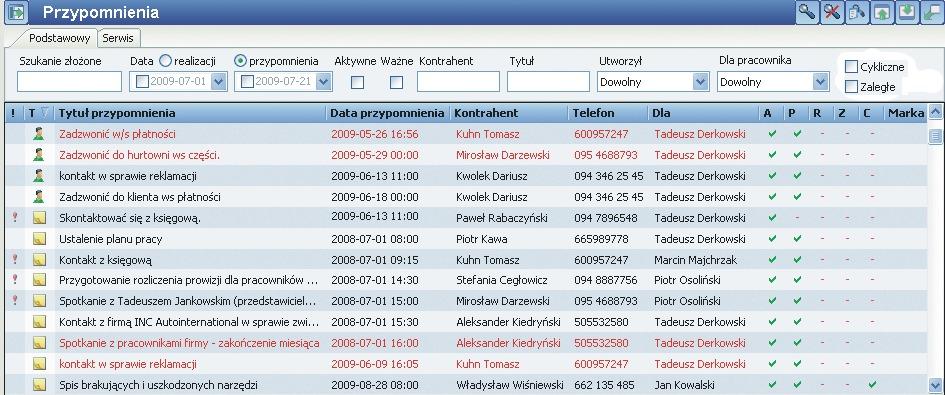
Task: Sort by Kontrahent column header
Action: coord(509,113)
